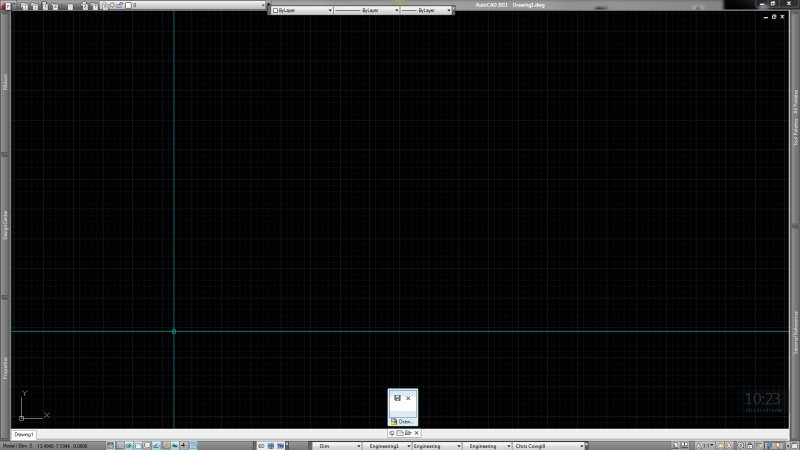Toggle auto-add annotation scales icon
Image resolution: width=800 pixels, height=450 pixels.
[x=729, y=446]
